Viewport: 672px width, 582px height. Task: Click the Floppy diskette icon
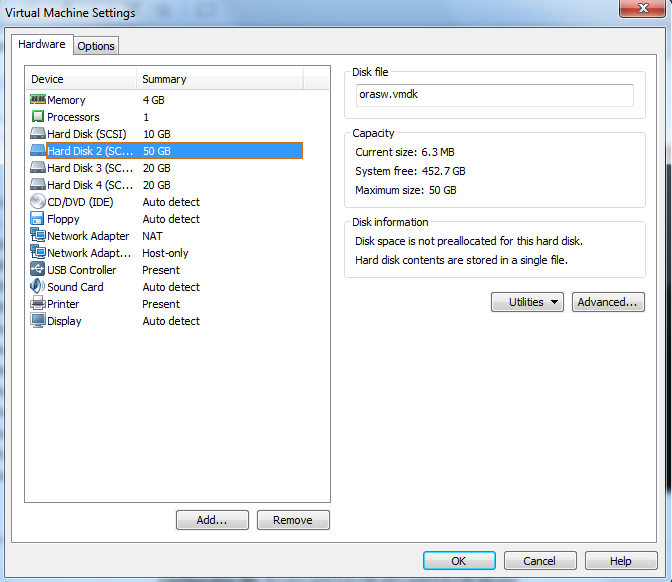point(37,219)
